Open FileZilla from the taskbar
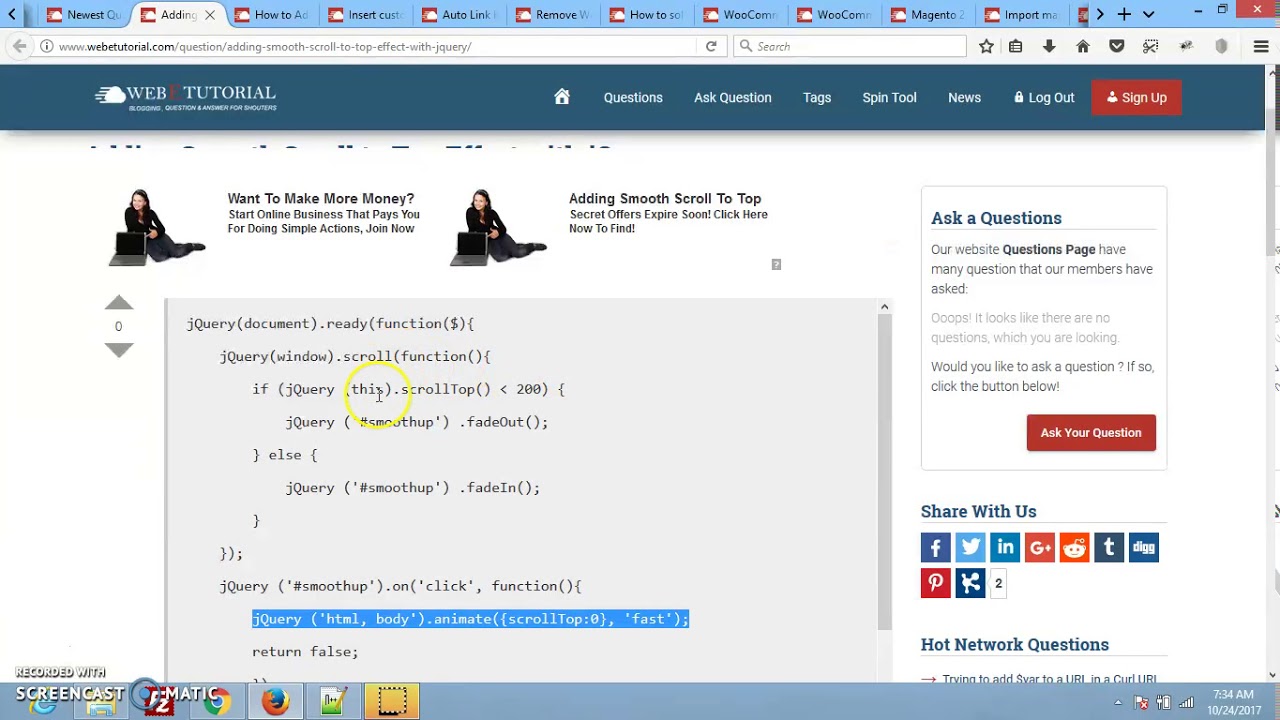 point(158,701)
